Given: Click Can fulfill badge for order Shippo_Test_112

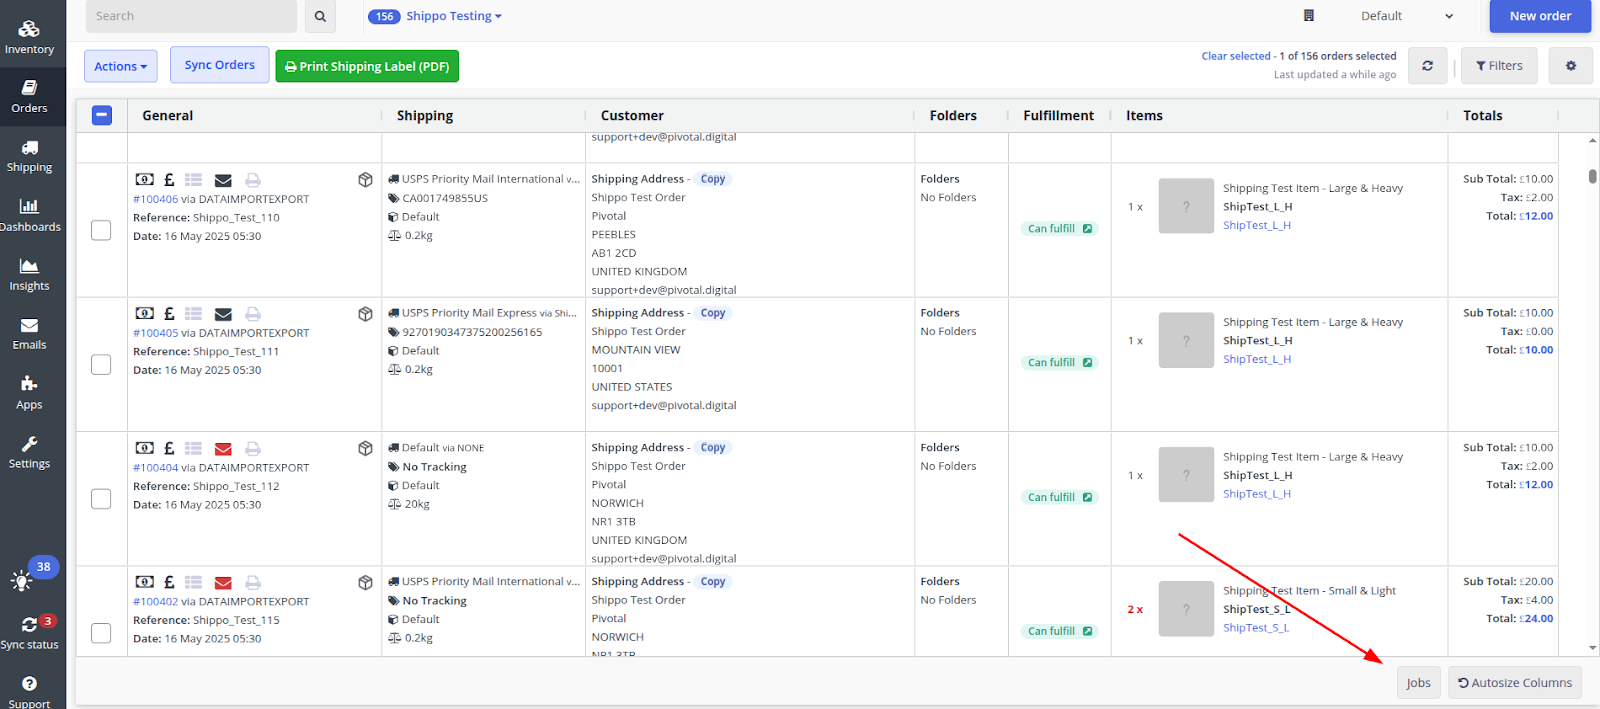Looking at the screenshot, I should 1060,497.
